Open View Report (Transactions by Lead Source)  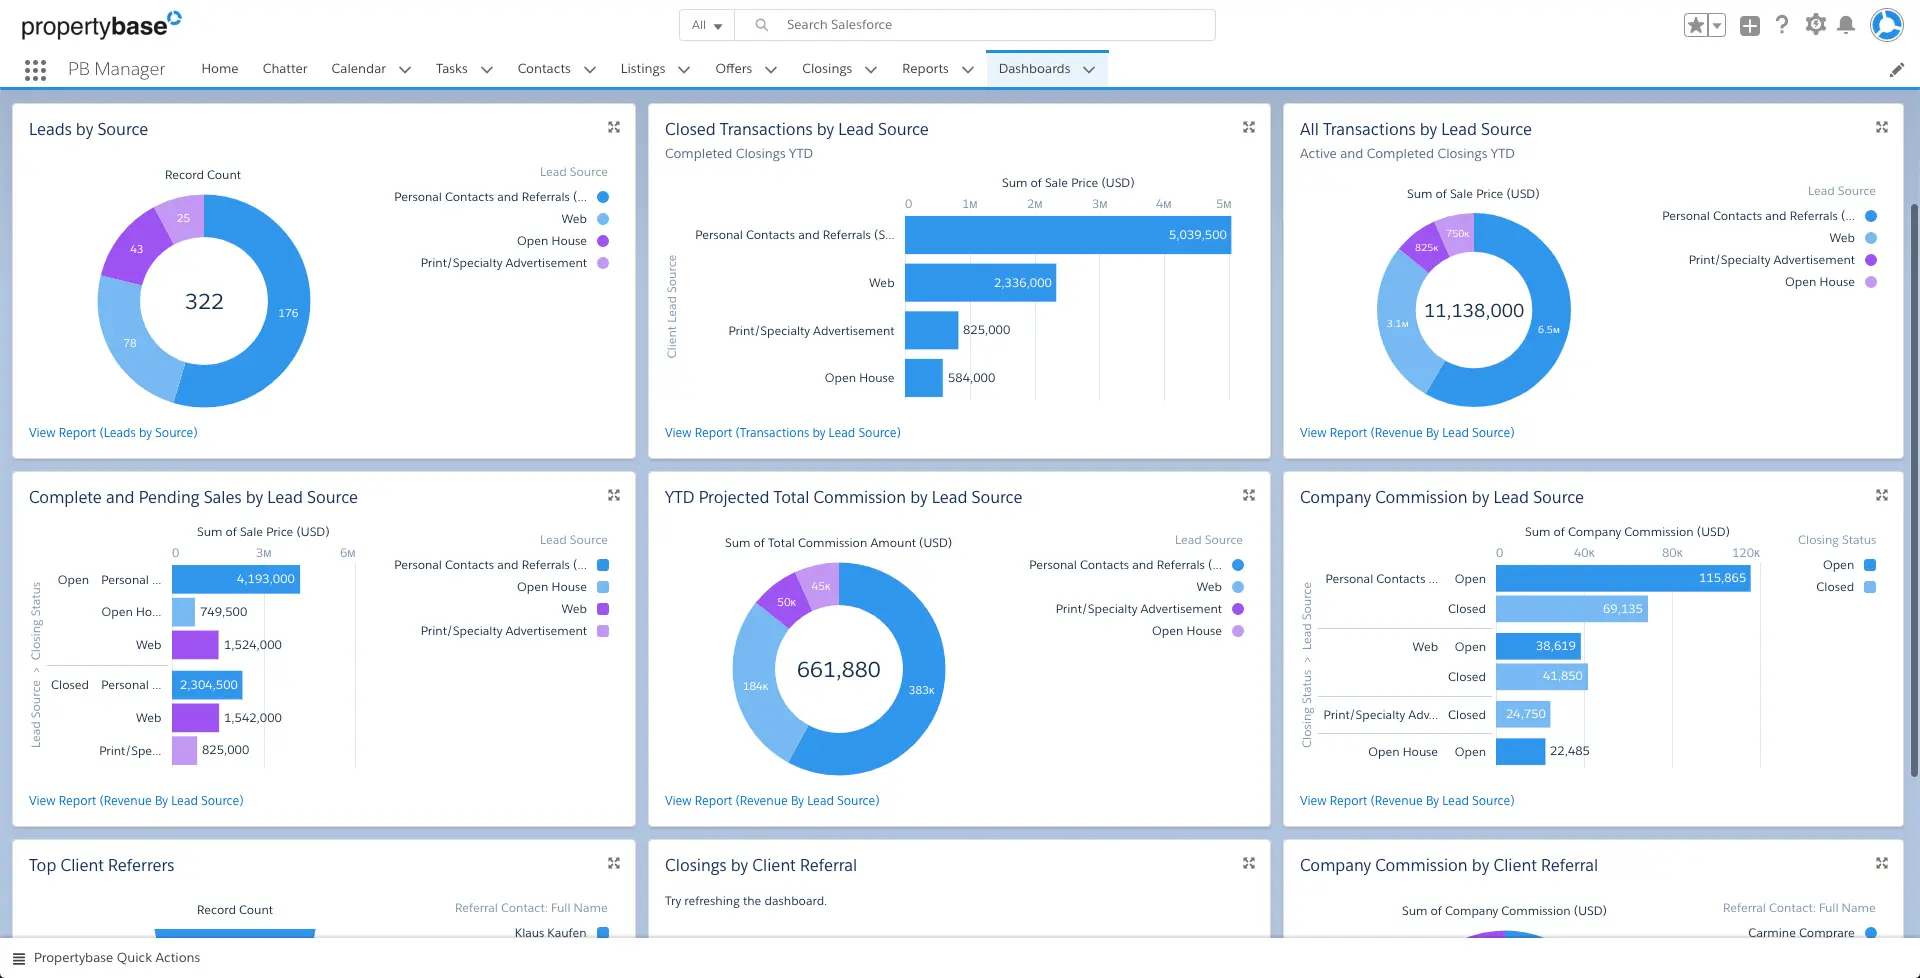(782, 432)
